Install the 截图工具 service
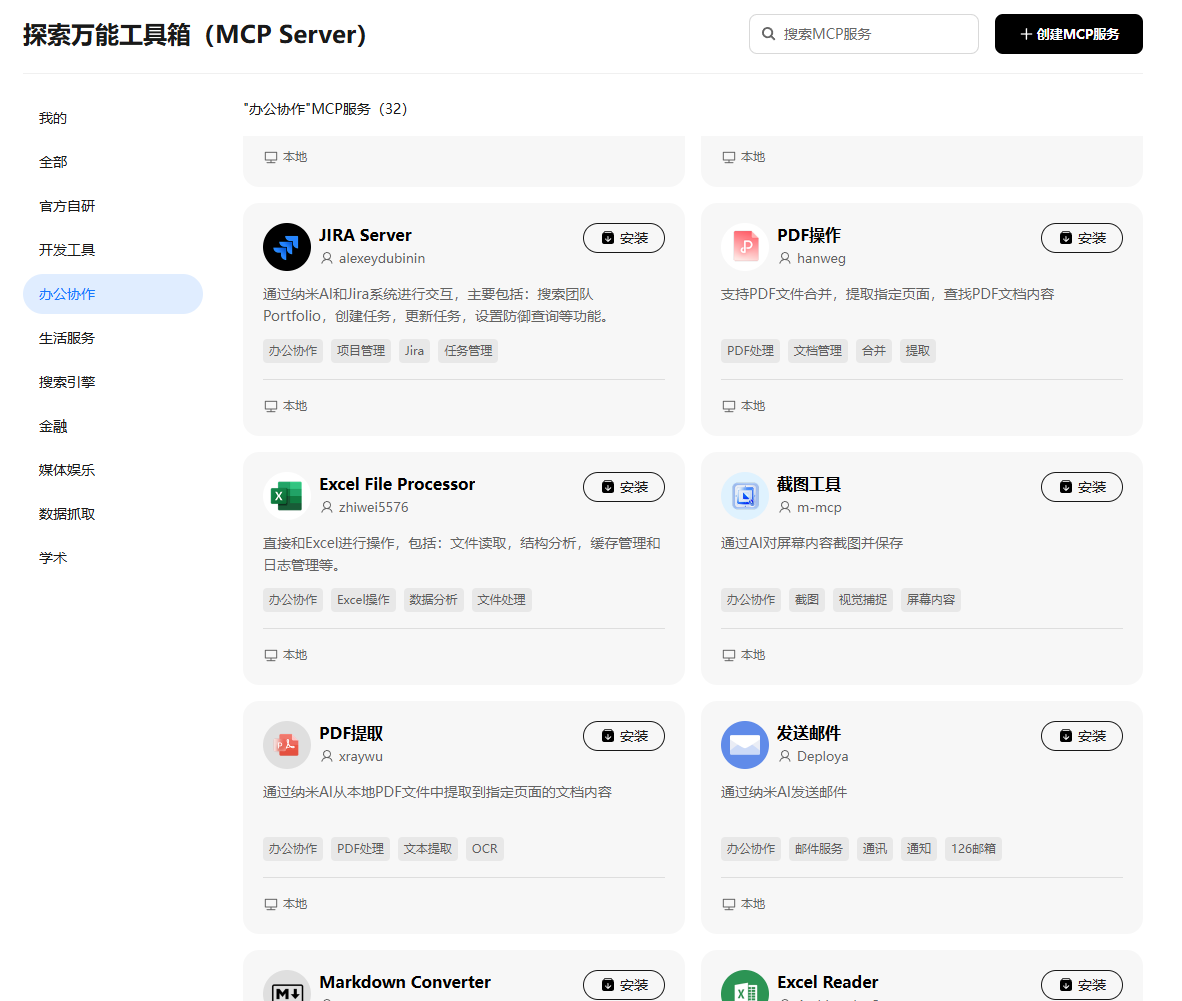This screenshot has width=1182, height=1001. coord(1082,487)
